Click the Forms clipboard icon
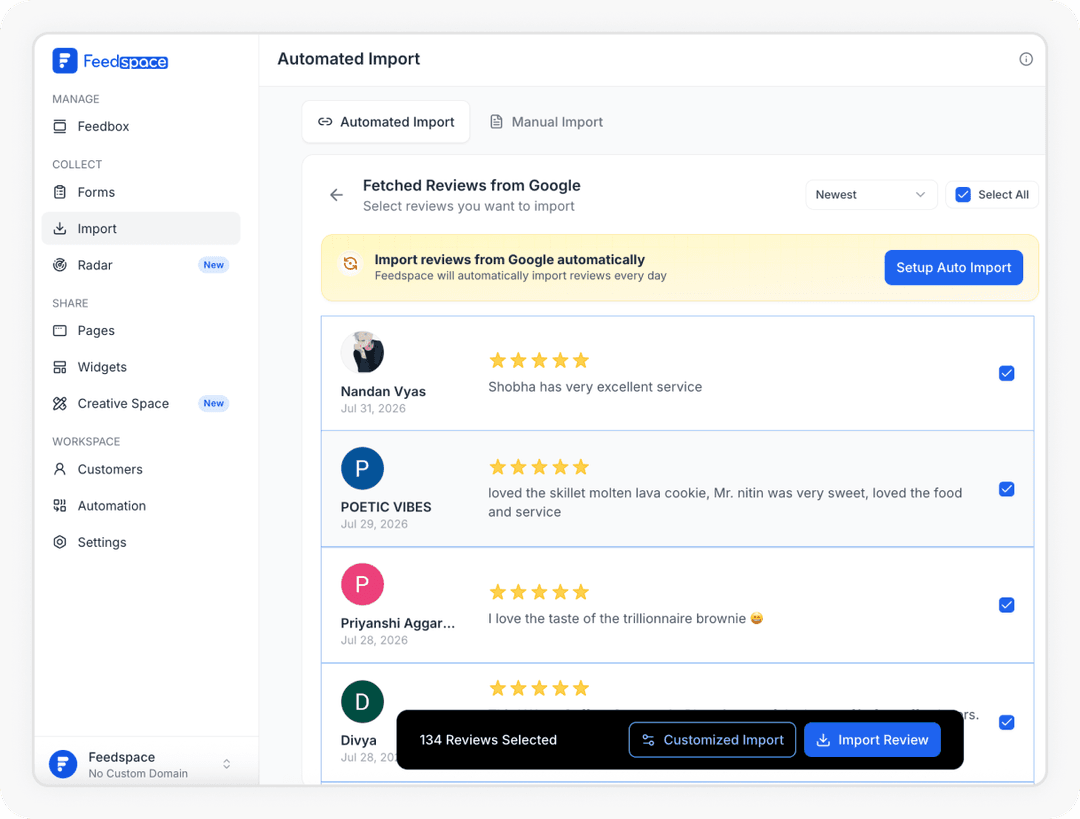The height and width of the screenshot is (819, 1080). [60, 192]
